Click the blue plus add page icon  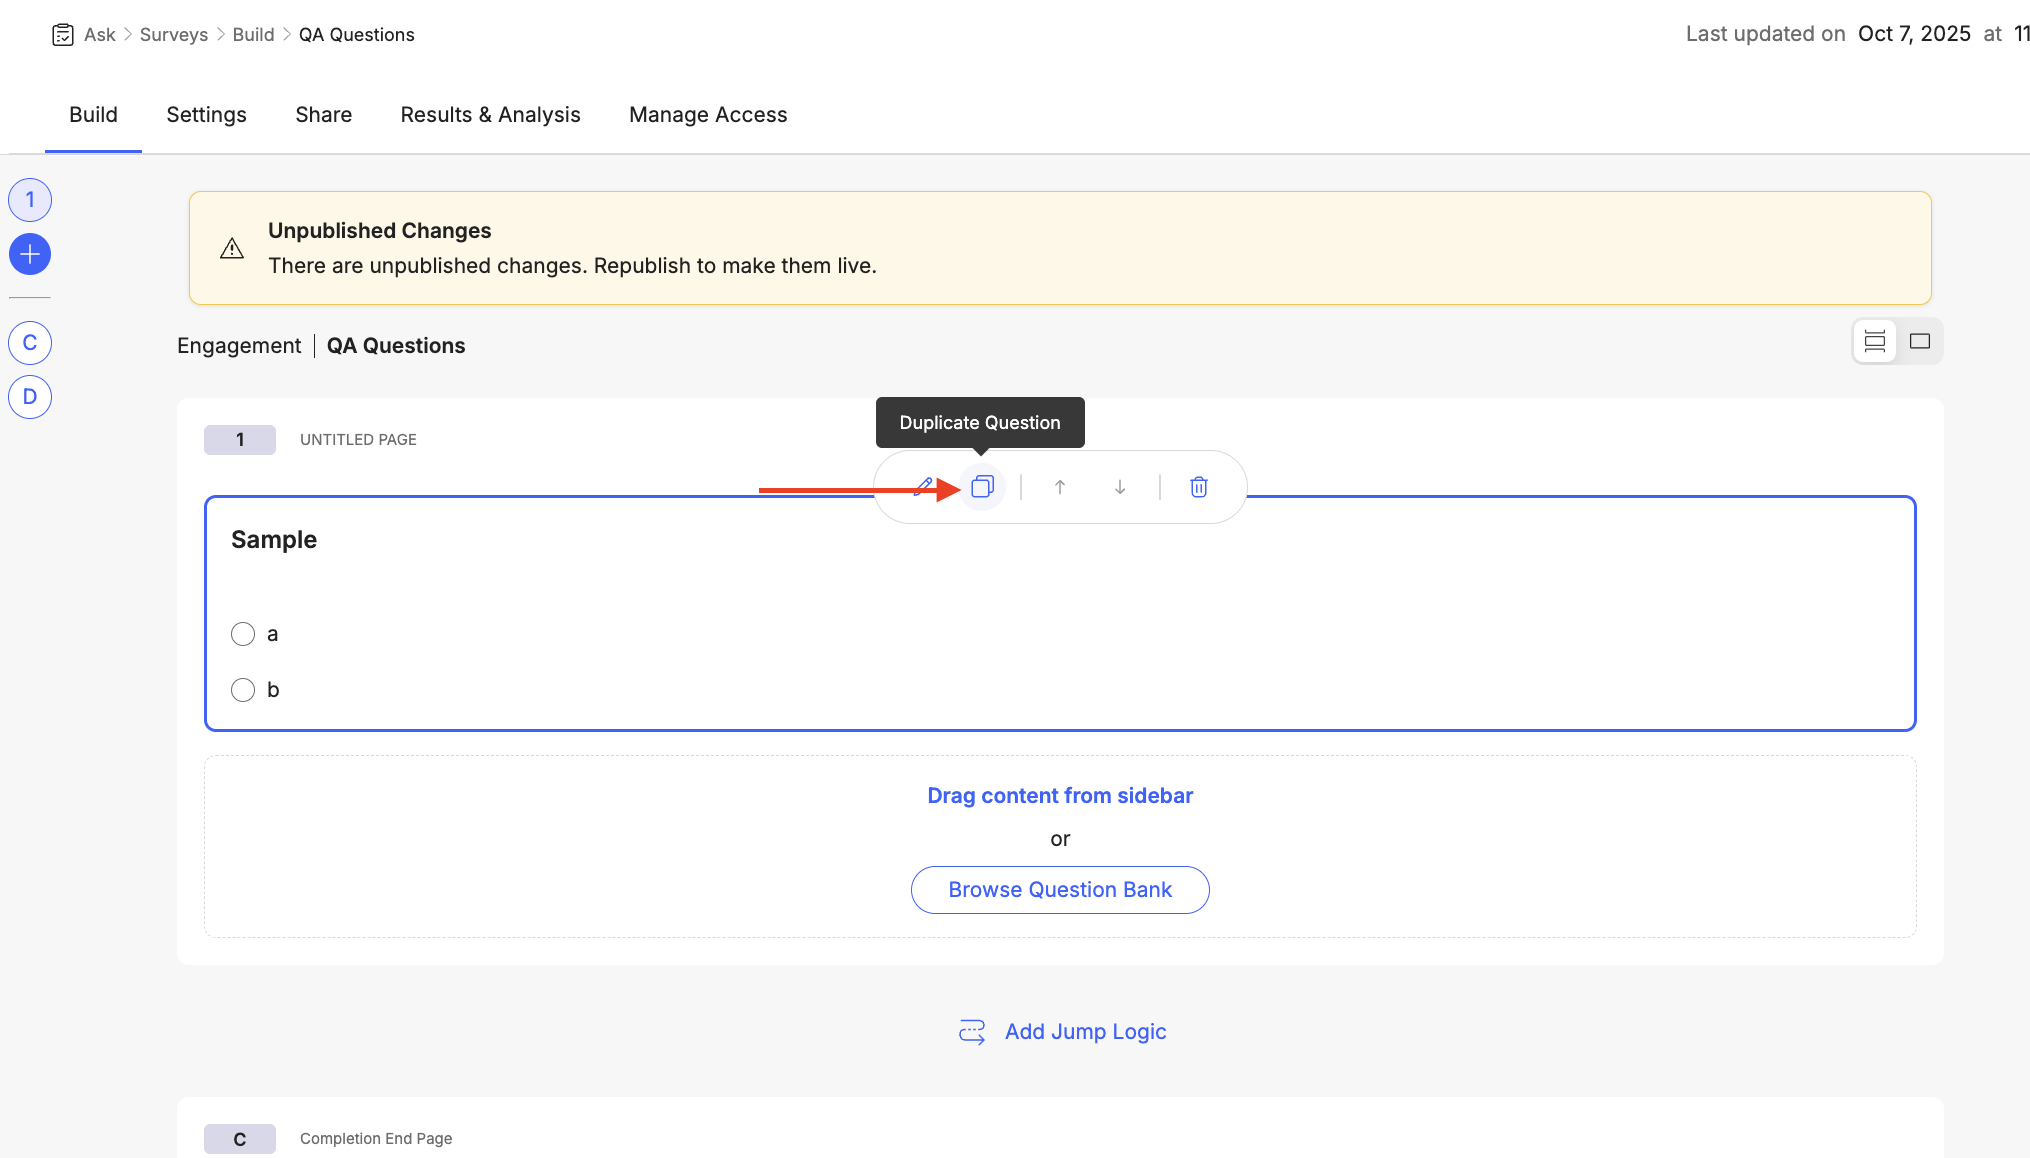30,254
